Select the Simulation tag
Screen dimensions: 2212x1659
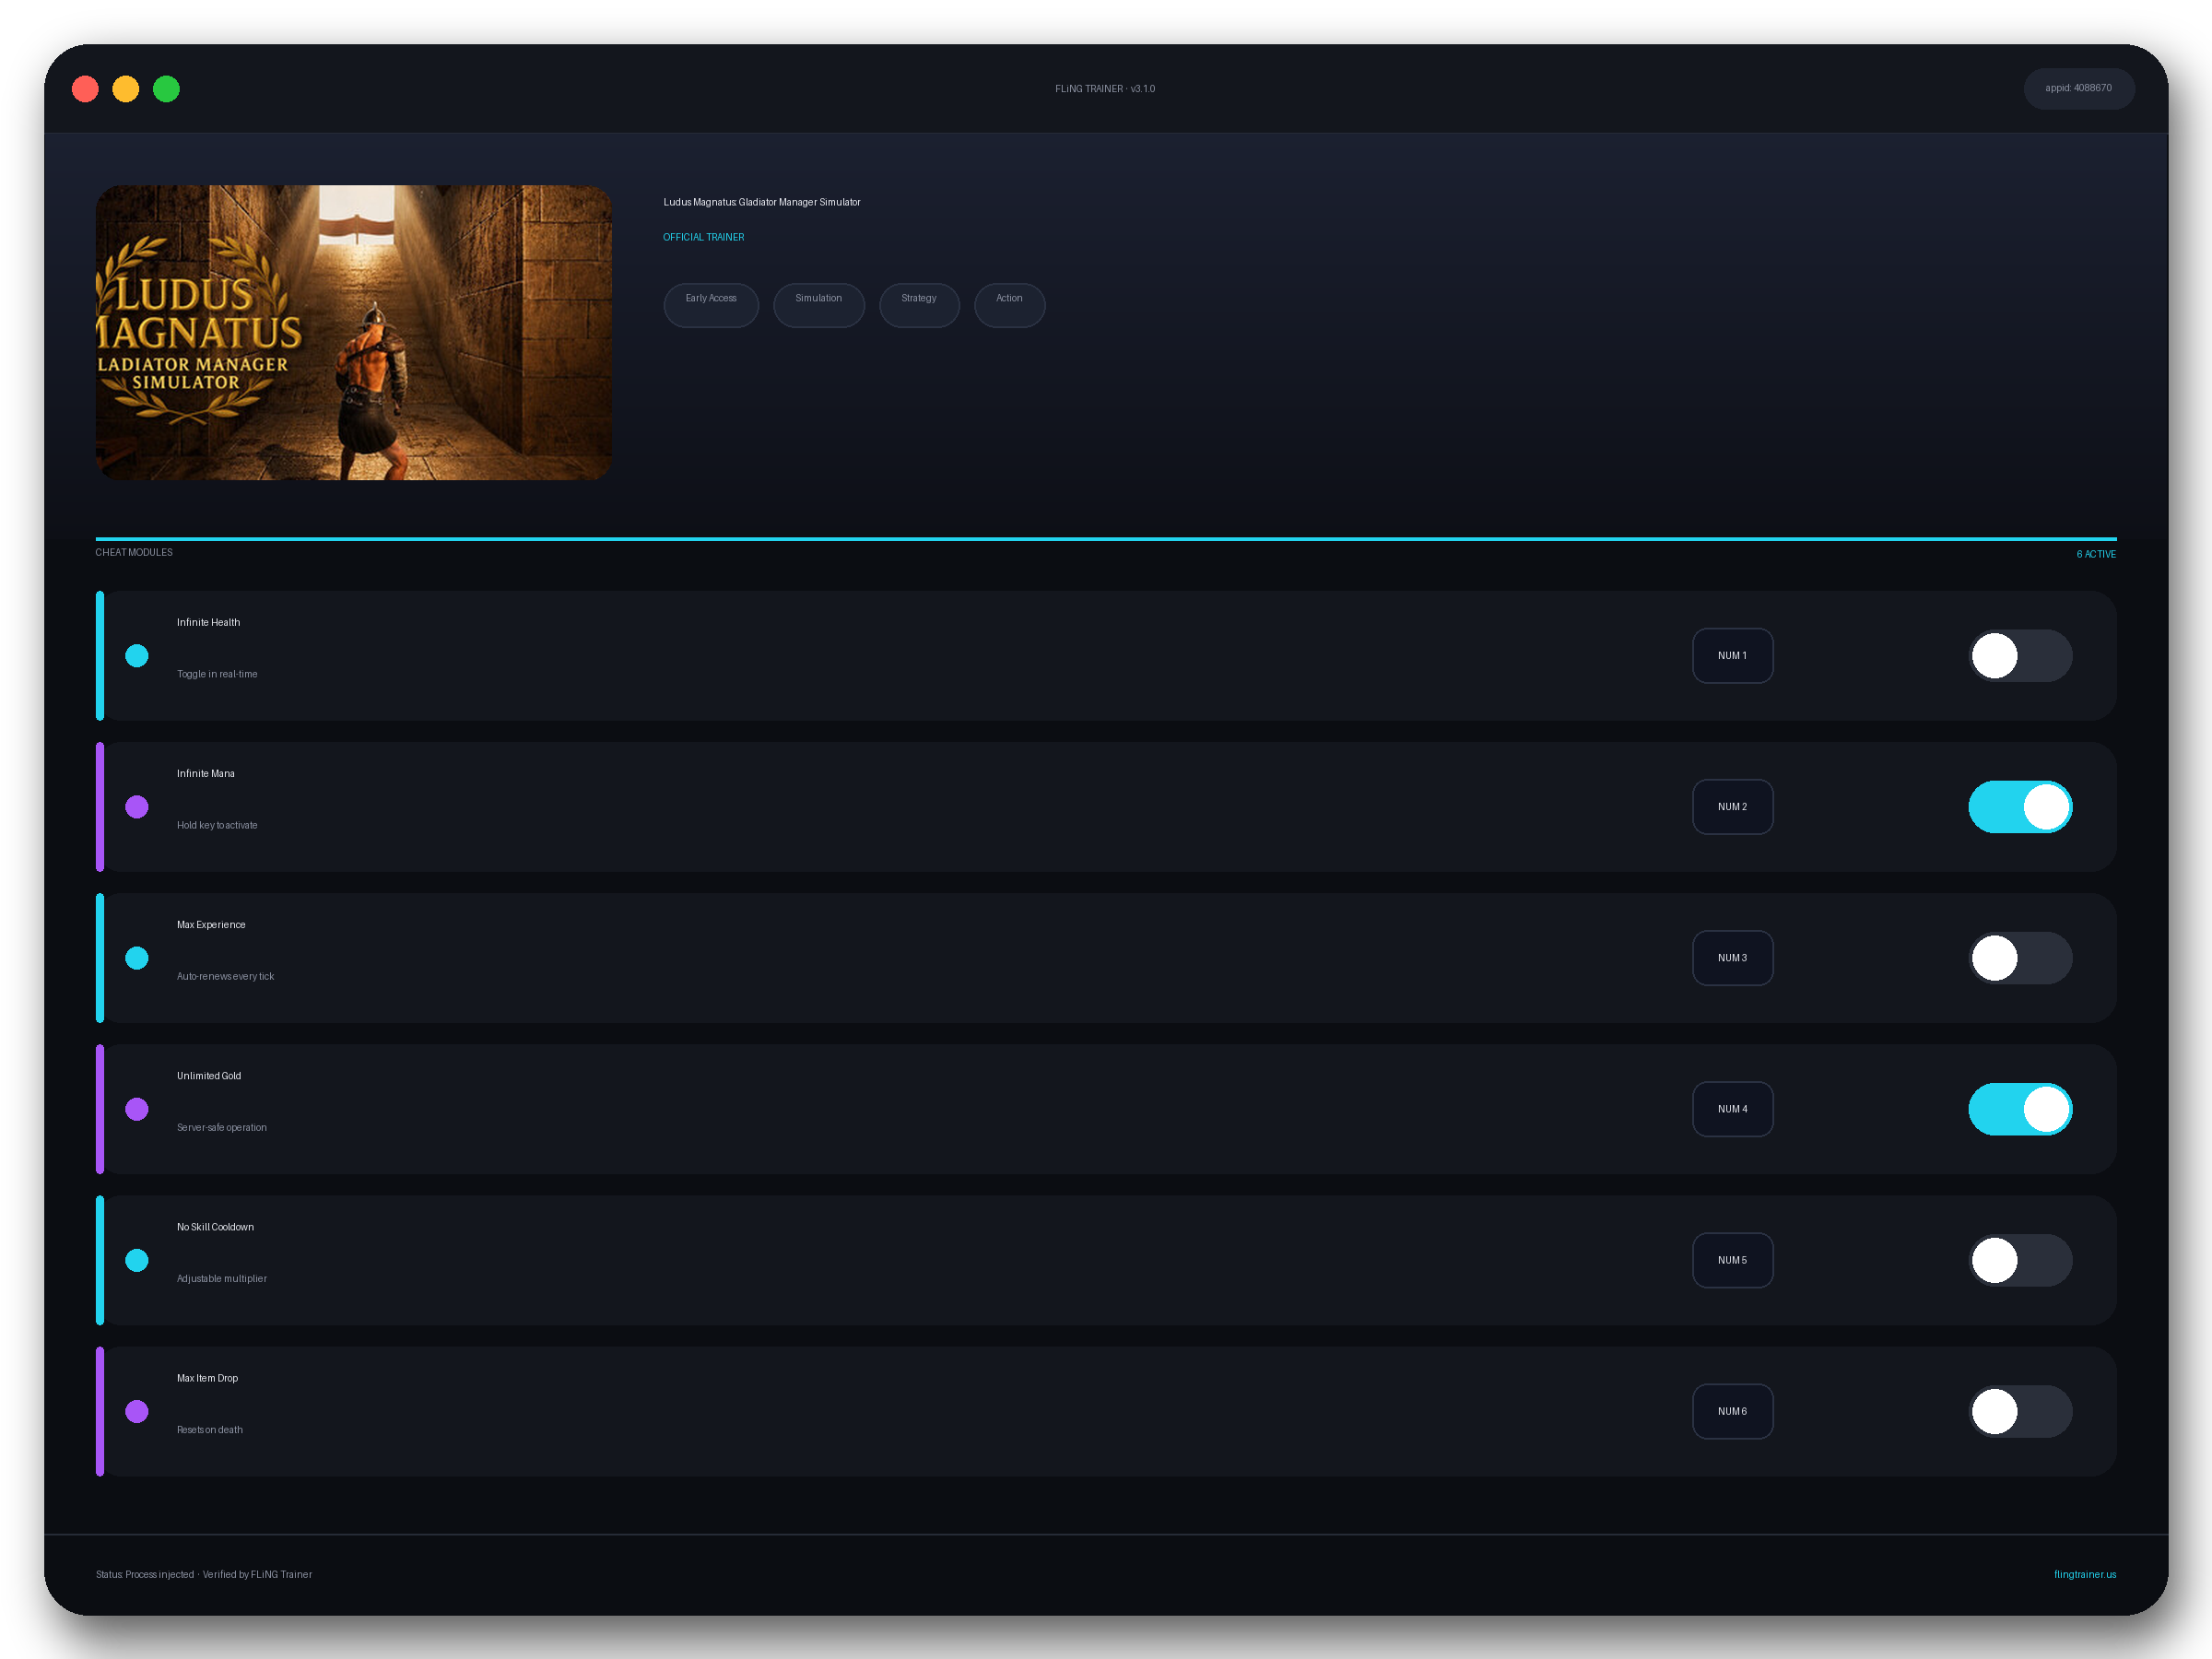(x=818, y=305)
